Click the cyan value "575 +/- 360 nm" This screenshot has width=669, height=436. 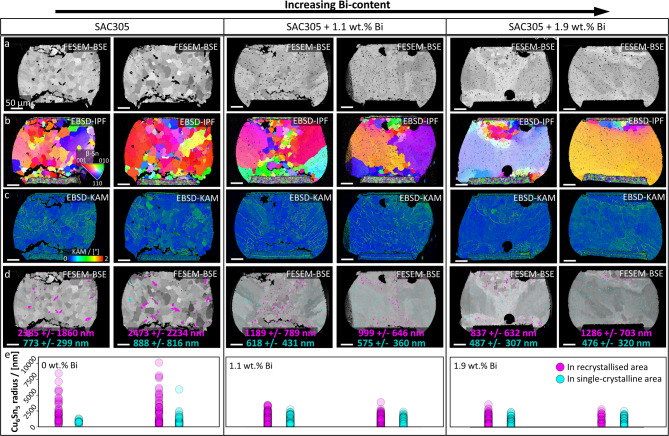click(391, 343)
